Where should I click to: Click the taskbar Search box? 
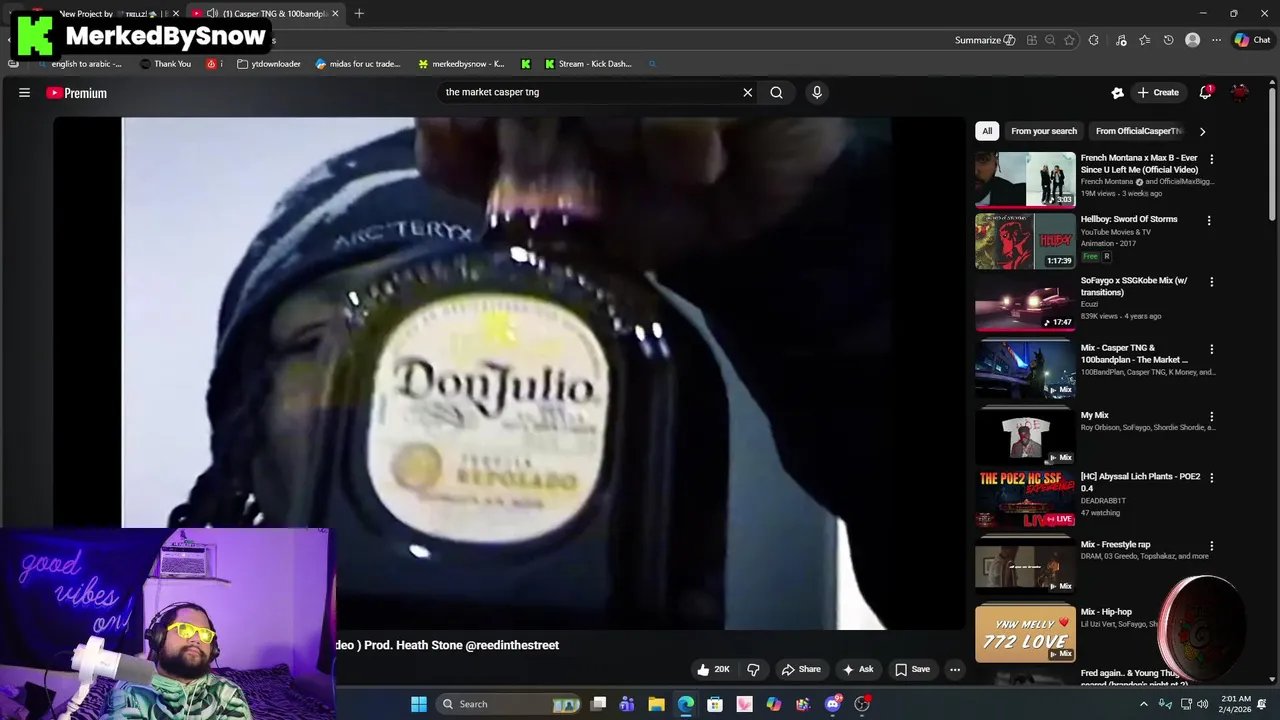(x=510, y=704)
